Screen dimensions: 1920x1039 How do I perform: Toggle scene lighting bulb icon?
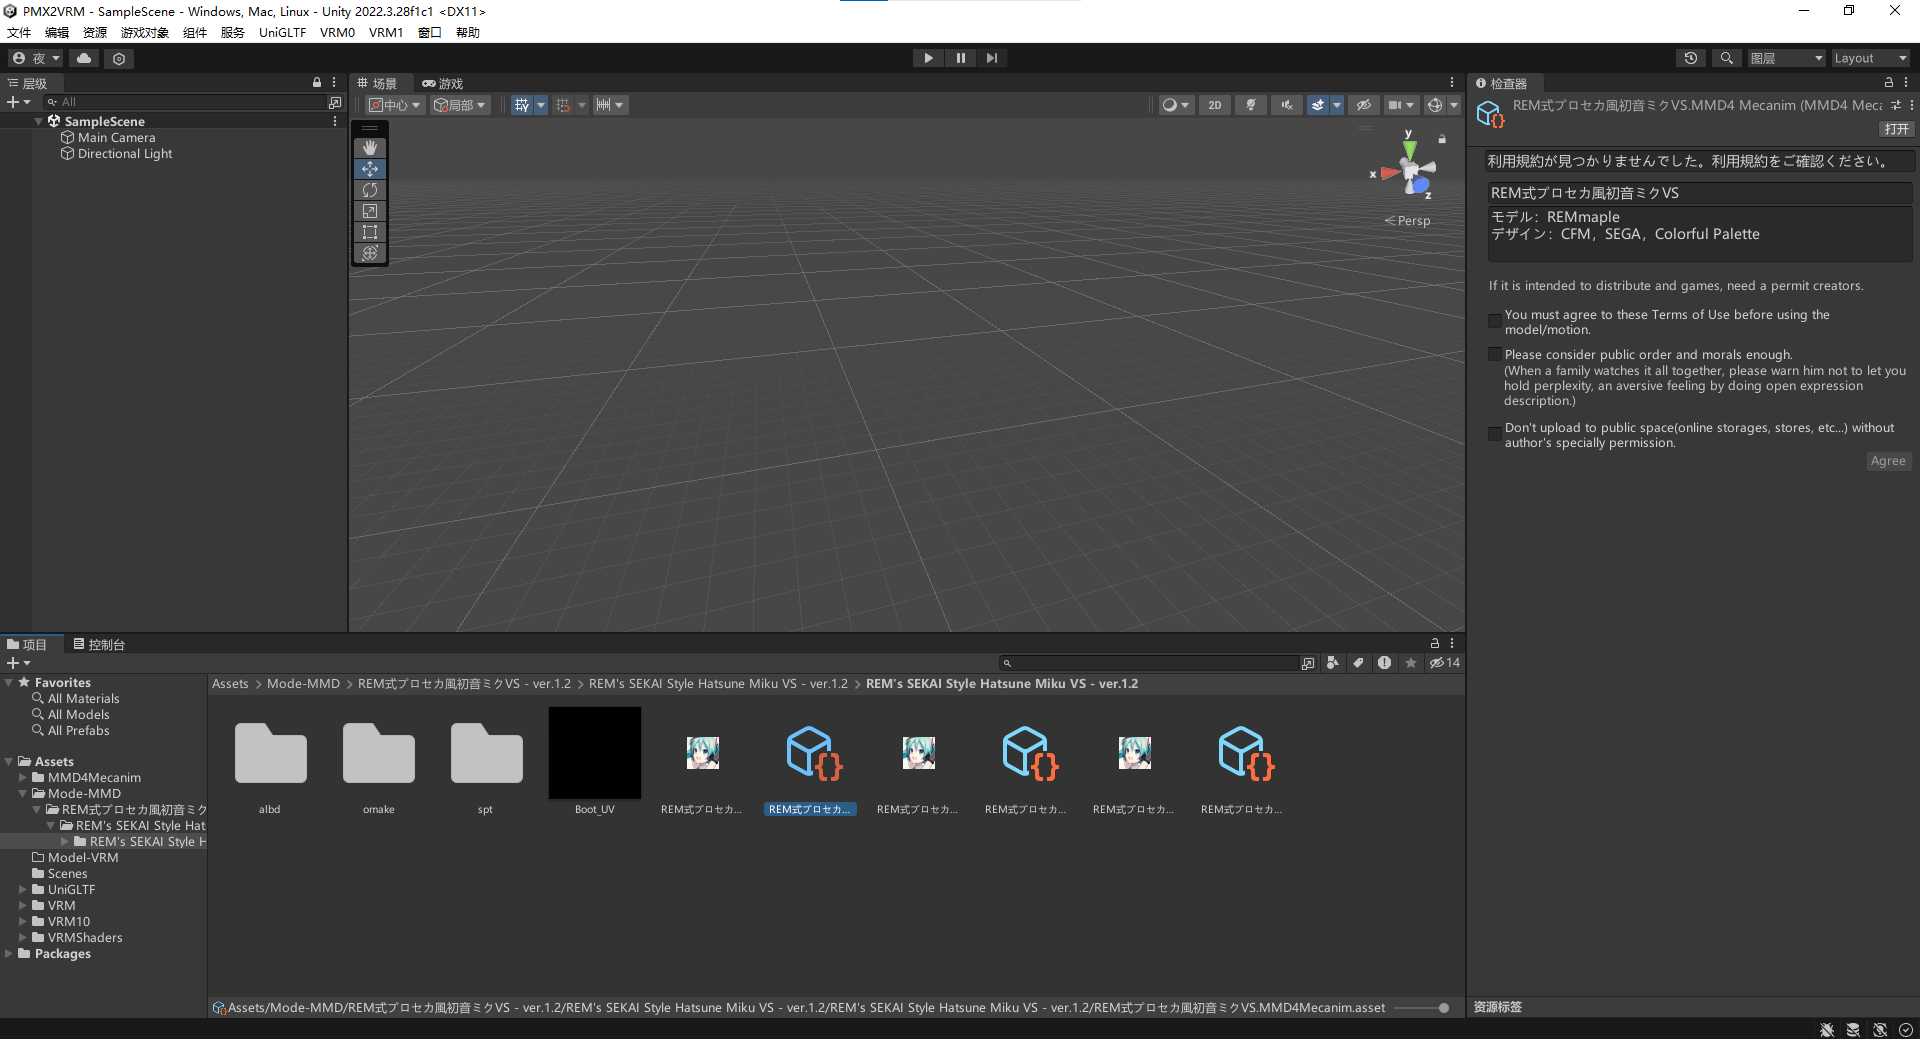click(x=1251, y=105)
